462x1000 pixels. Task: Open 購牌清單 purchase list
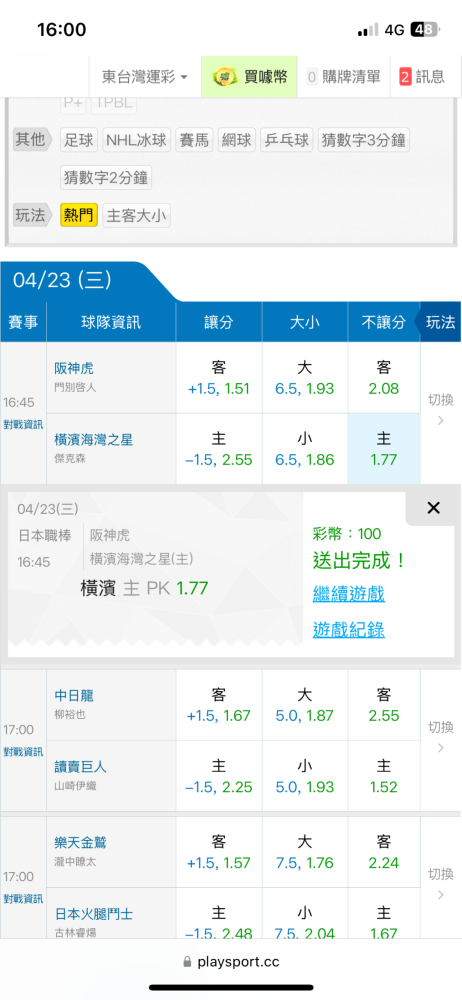click(x=343, y=77)
